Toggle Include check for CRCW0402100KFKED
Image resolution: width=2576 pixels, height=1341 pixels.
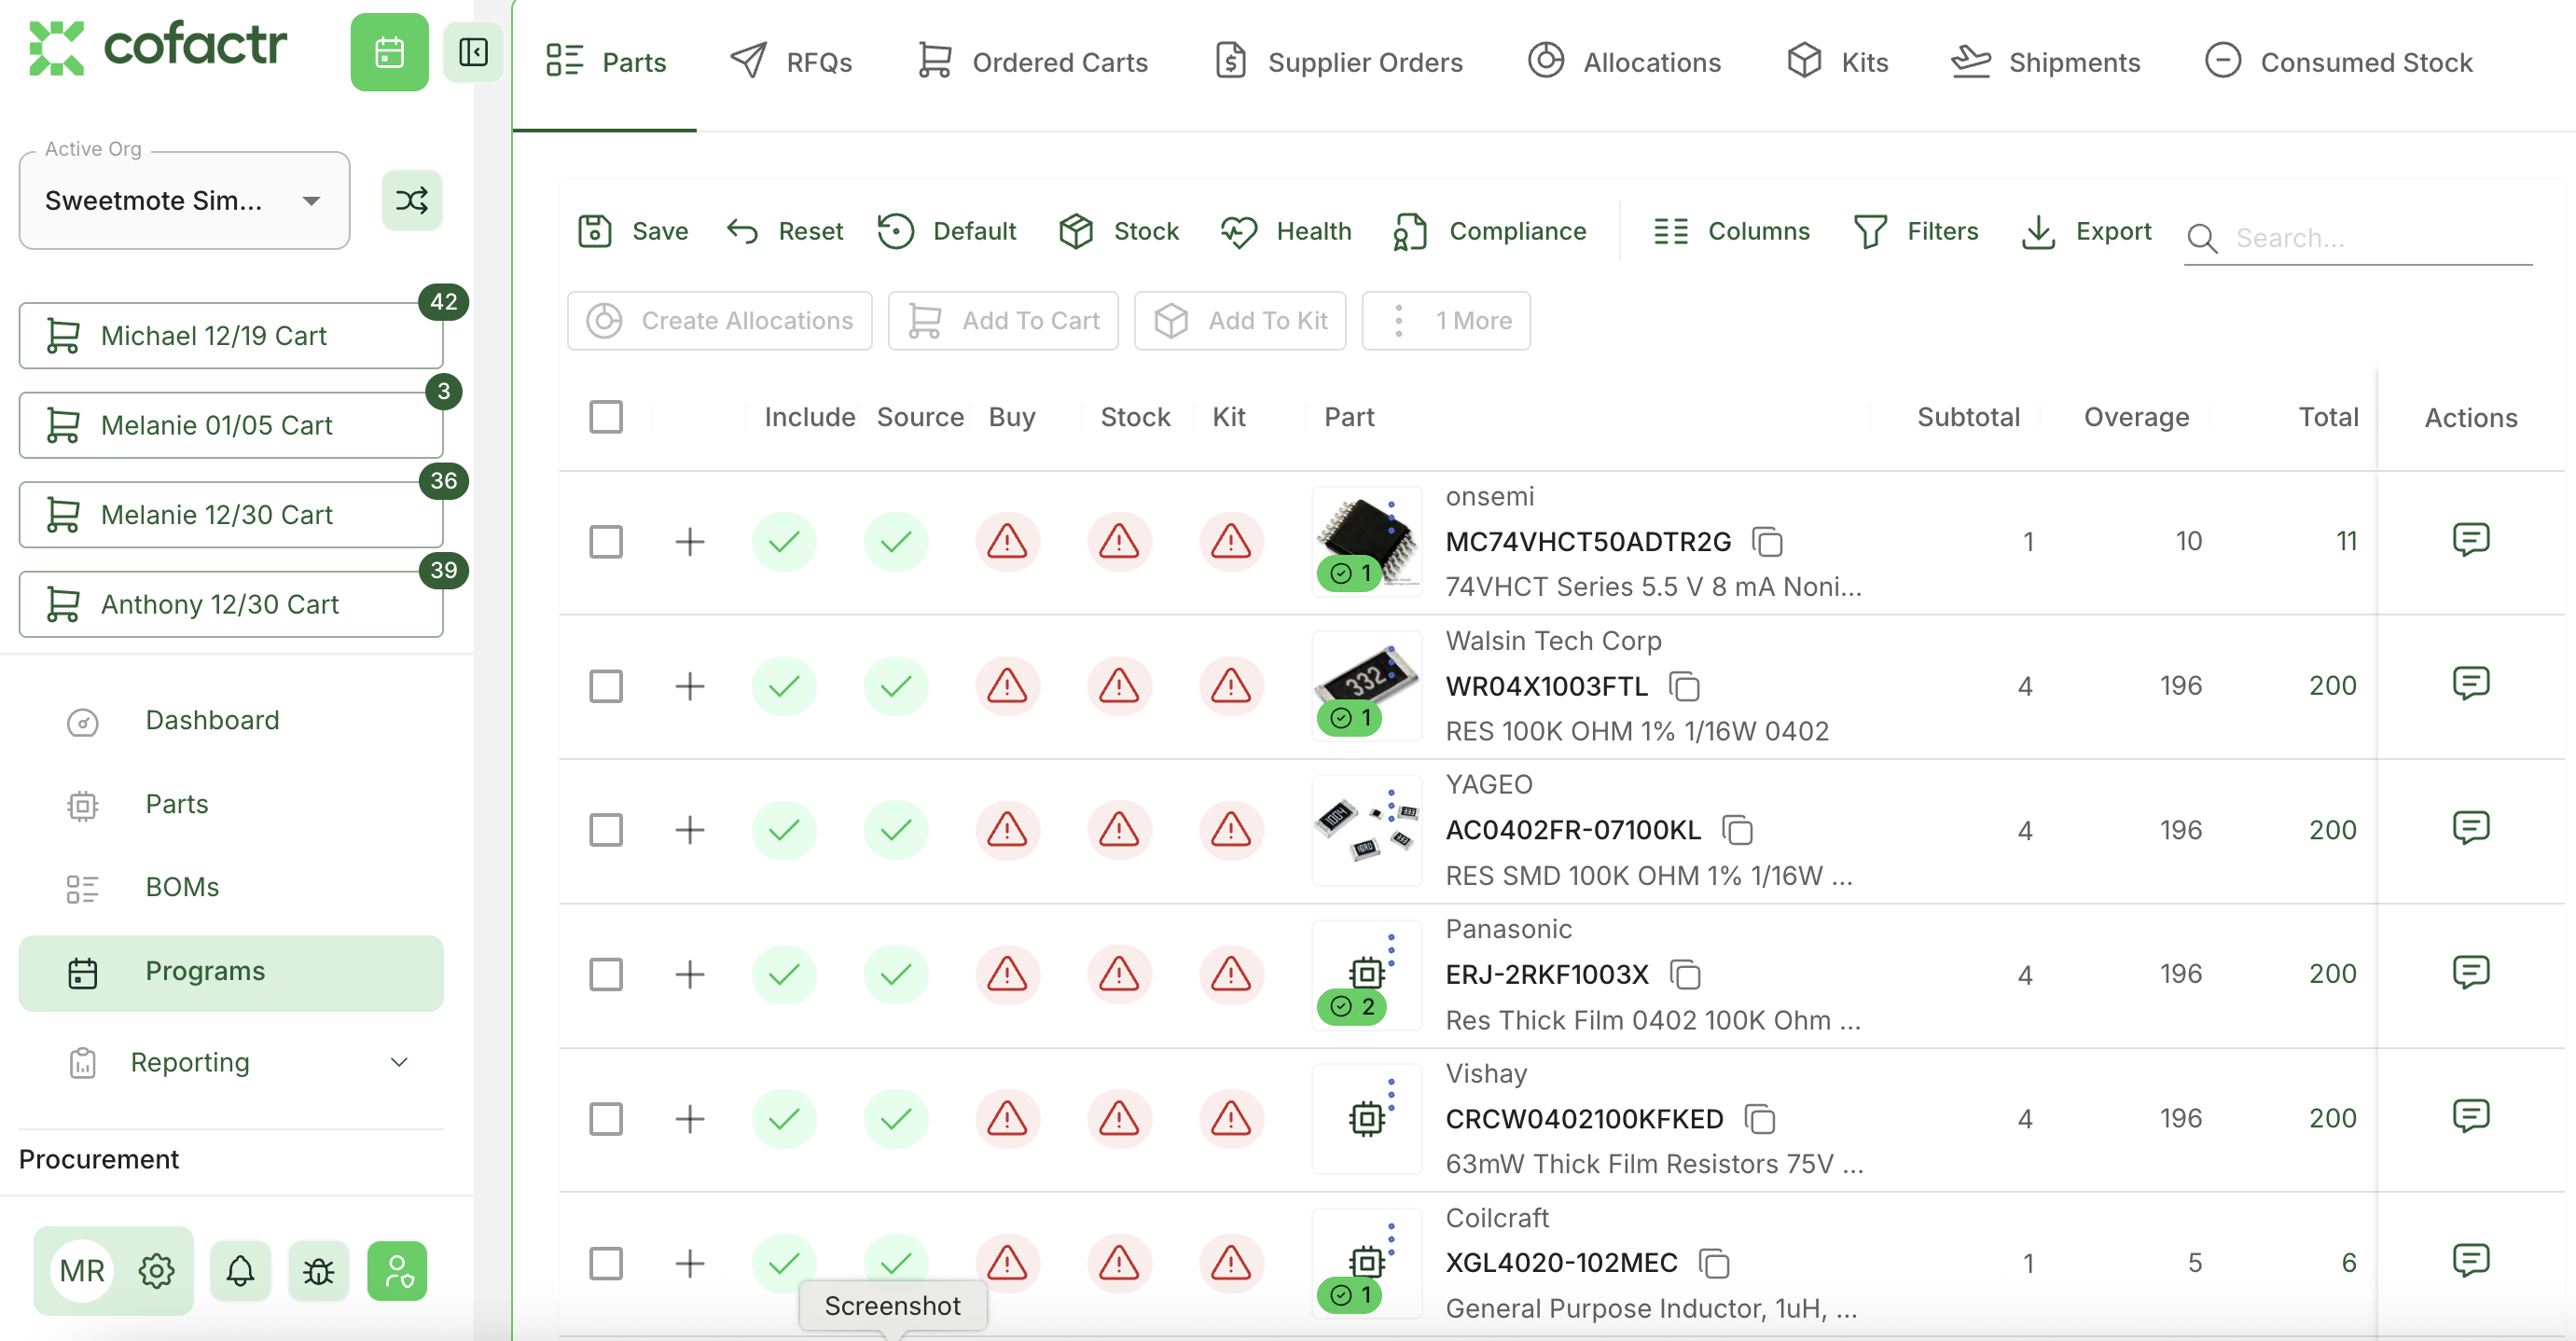click(784, 1119)
